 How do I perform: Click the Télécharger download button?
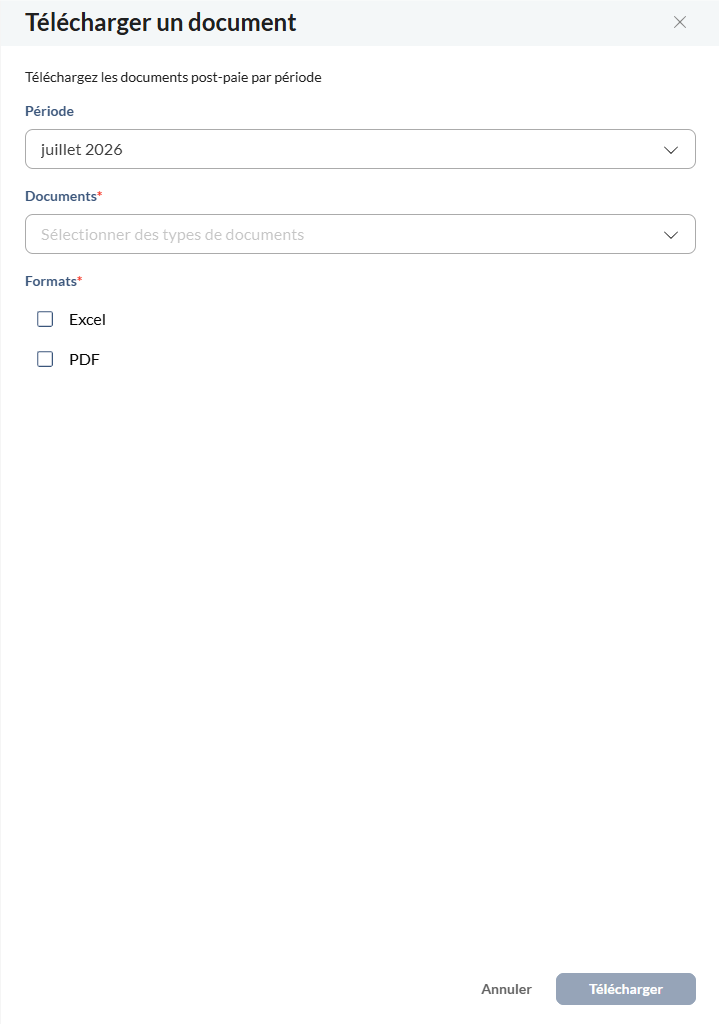(x=626, y=989)
